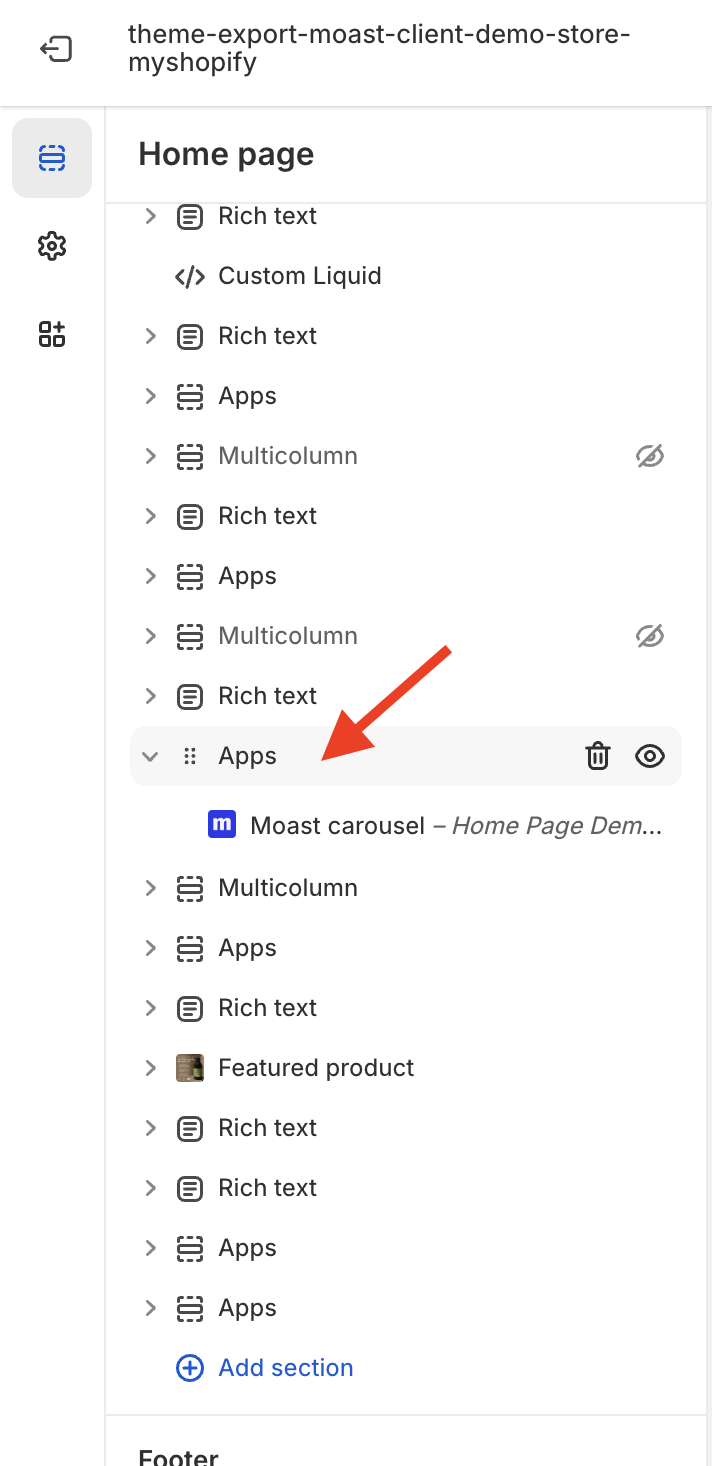Hide the selected Apps section
Screen dimensions: 712x1466
click(650, 756)
